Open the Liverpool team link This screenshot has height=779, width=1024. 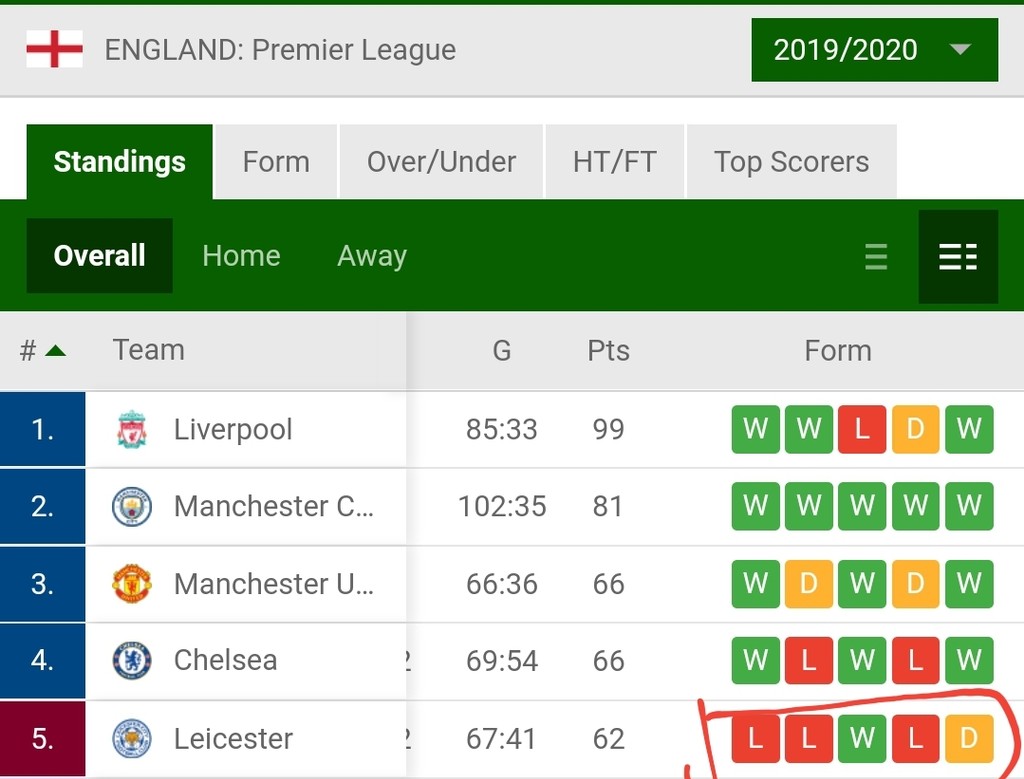tap(233, 430)
